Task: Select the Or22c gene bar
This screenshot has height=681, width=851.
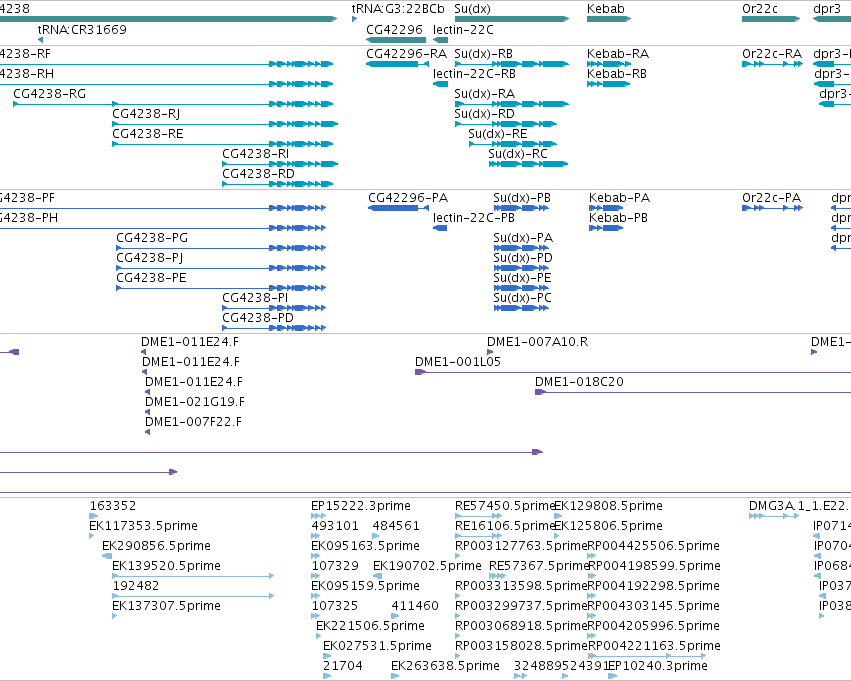Action: [771, 19]
